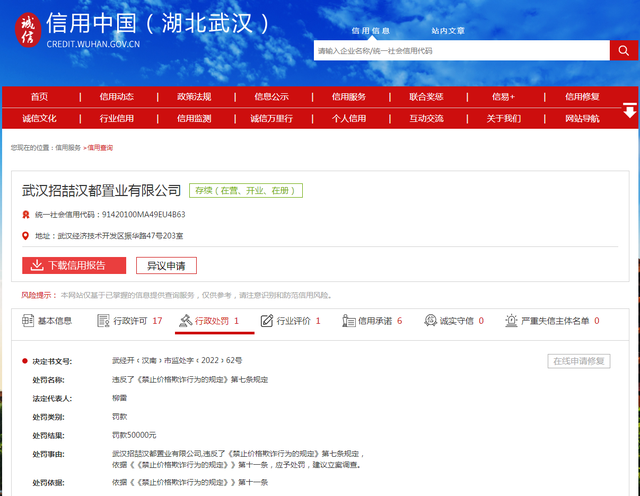
Task: Click the 基本信息 tab icon
Action: click(28, 321)
